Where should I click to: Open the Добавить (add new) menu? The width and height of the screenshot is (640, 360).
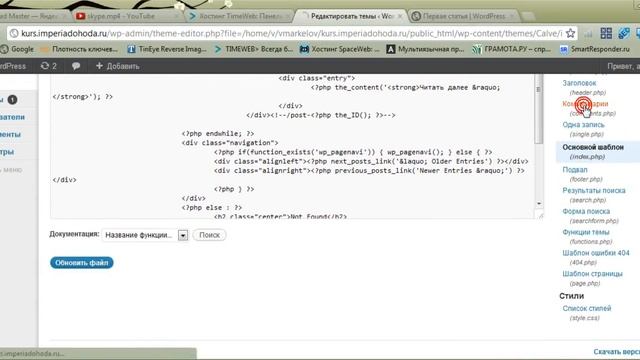pyautogui.click(x=118, y=66)
